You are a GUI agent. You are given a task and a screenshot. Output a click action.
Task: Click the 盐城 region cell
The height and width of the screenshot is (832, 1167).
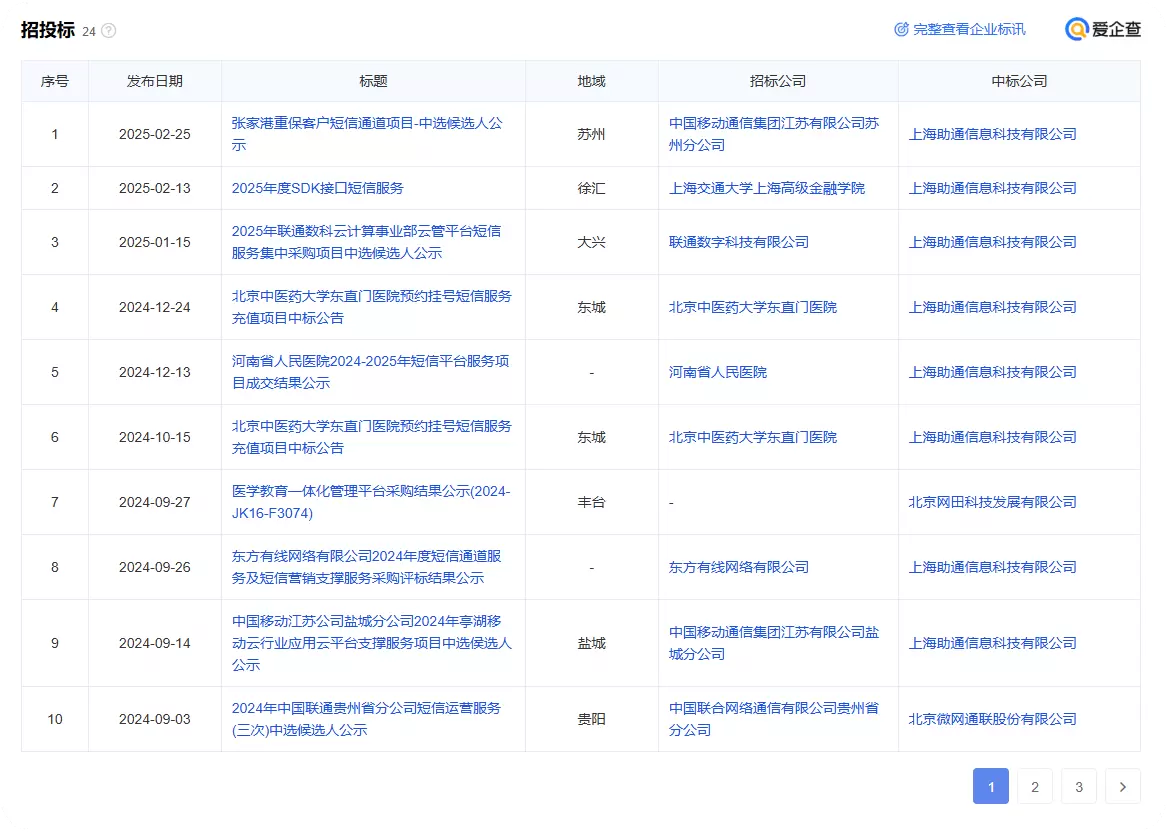click(x=592, y=643)
